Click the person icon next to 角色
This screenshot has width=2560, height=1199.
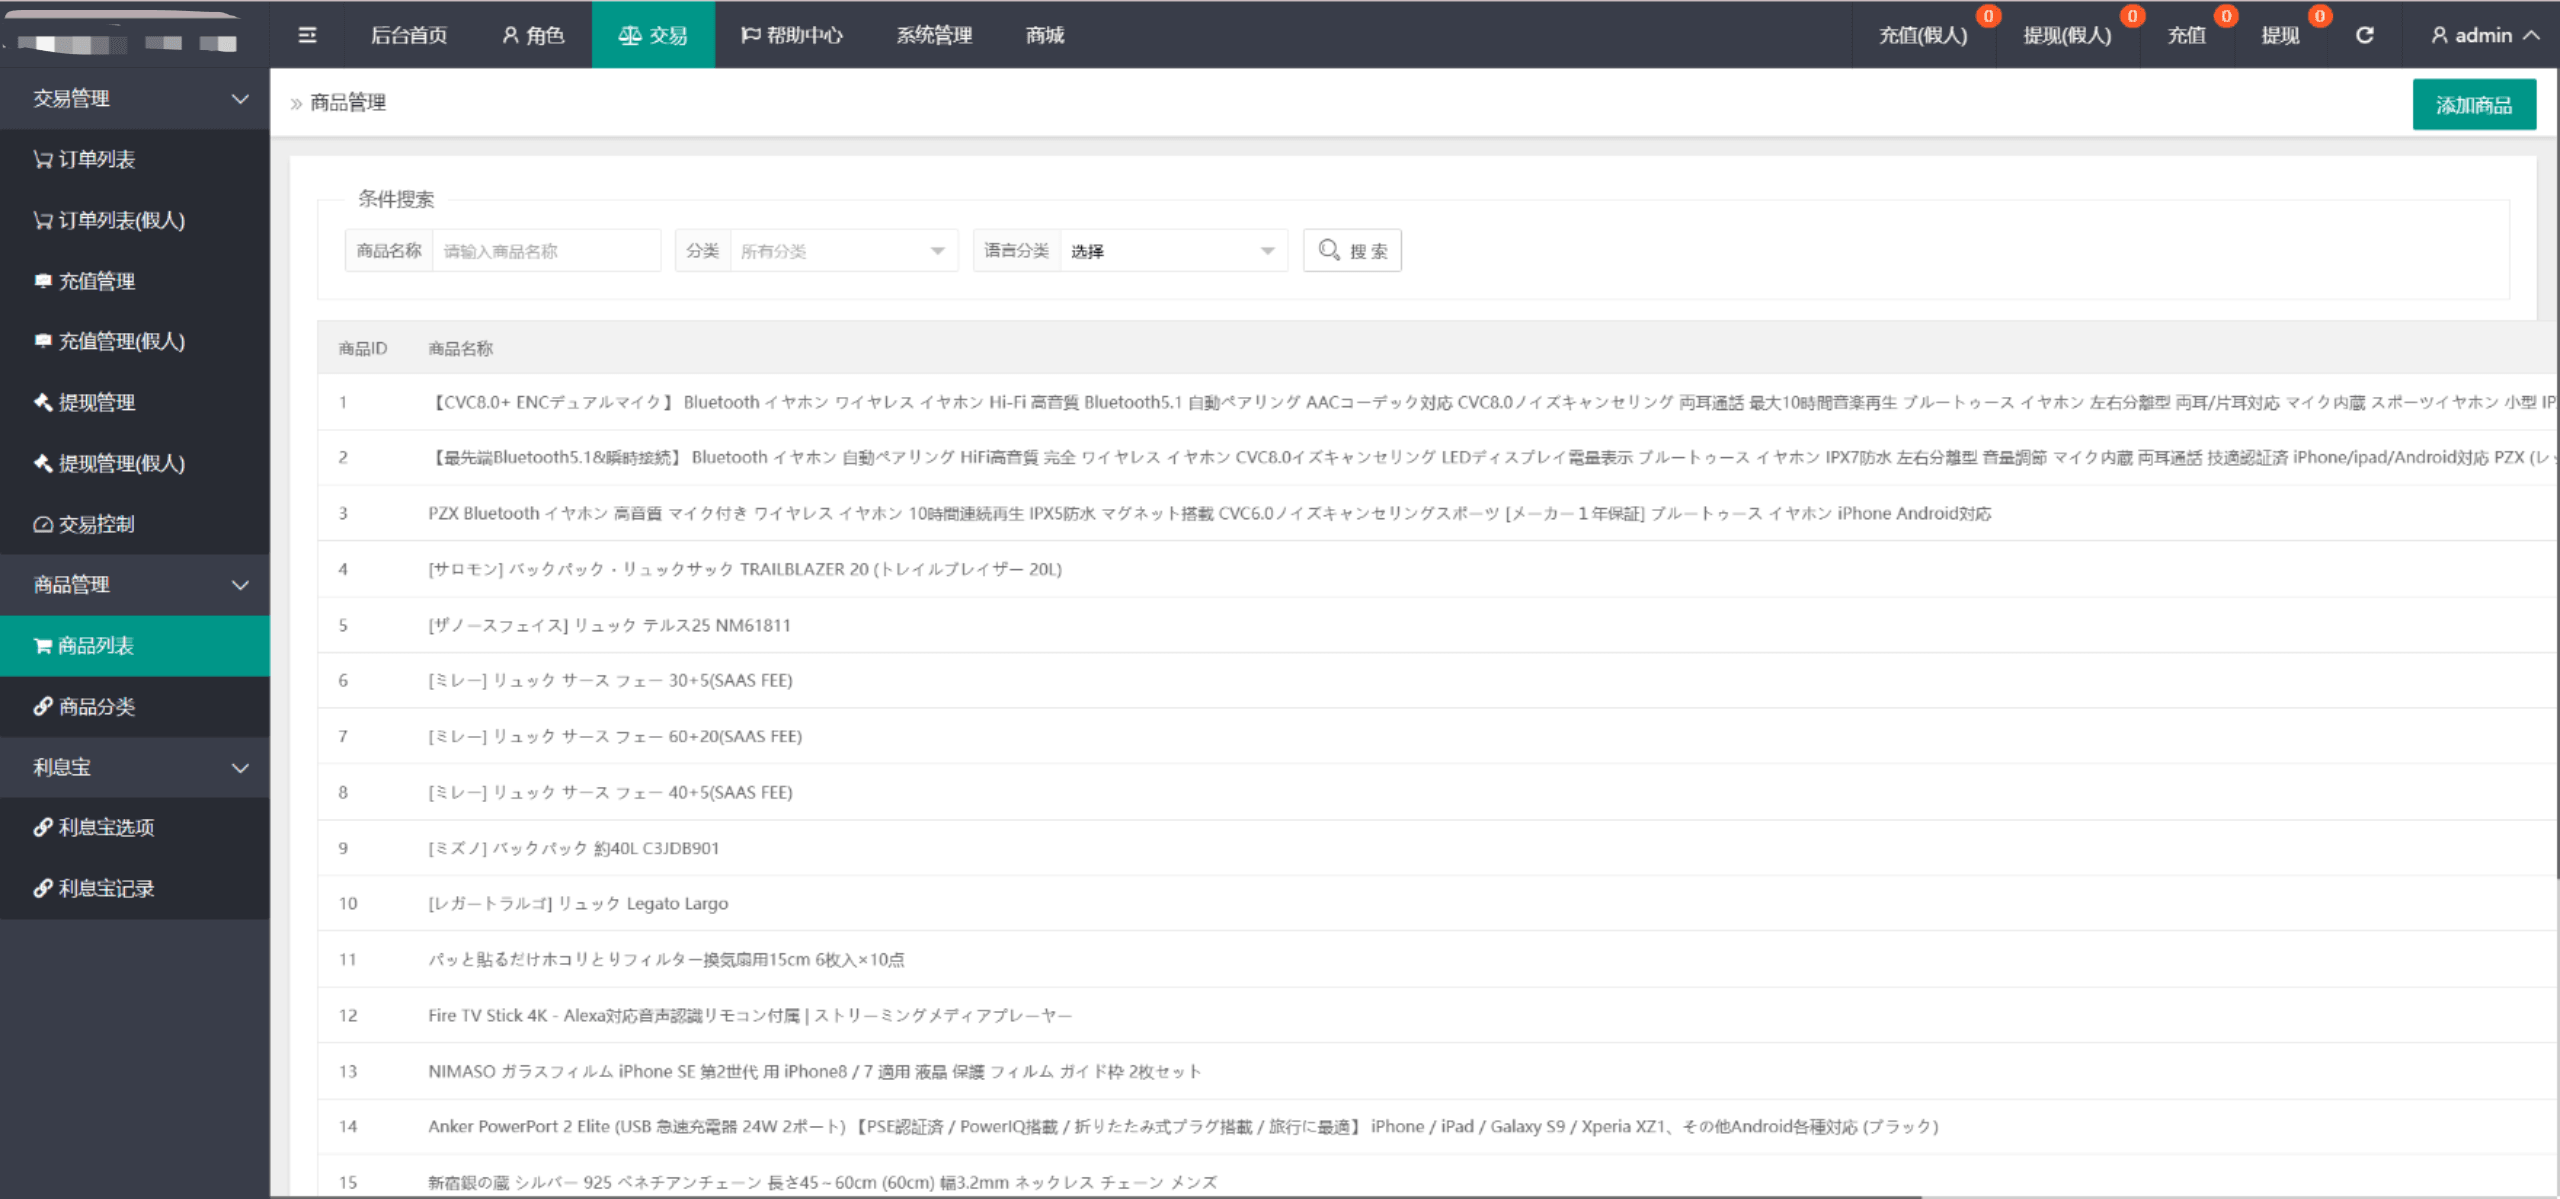[508, 34]
